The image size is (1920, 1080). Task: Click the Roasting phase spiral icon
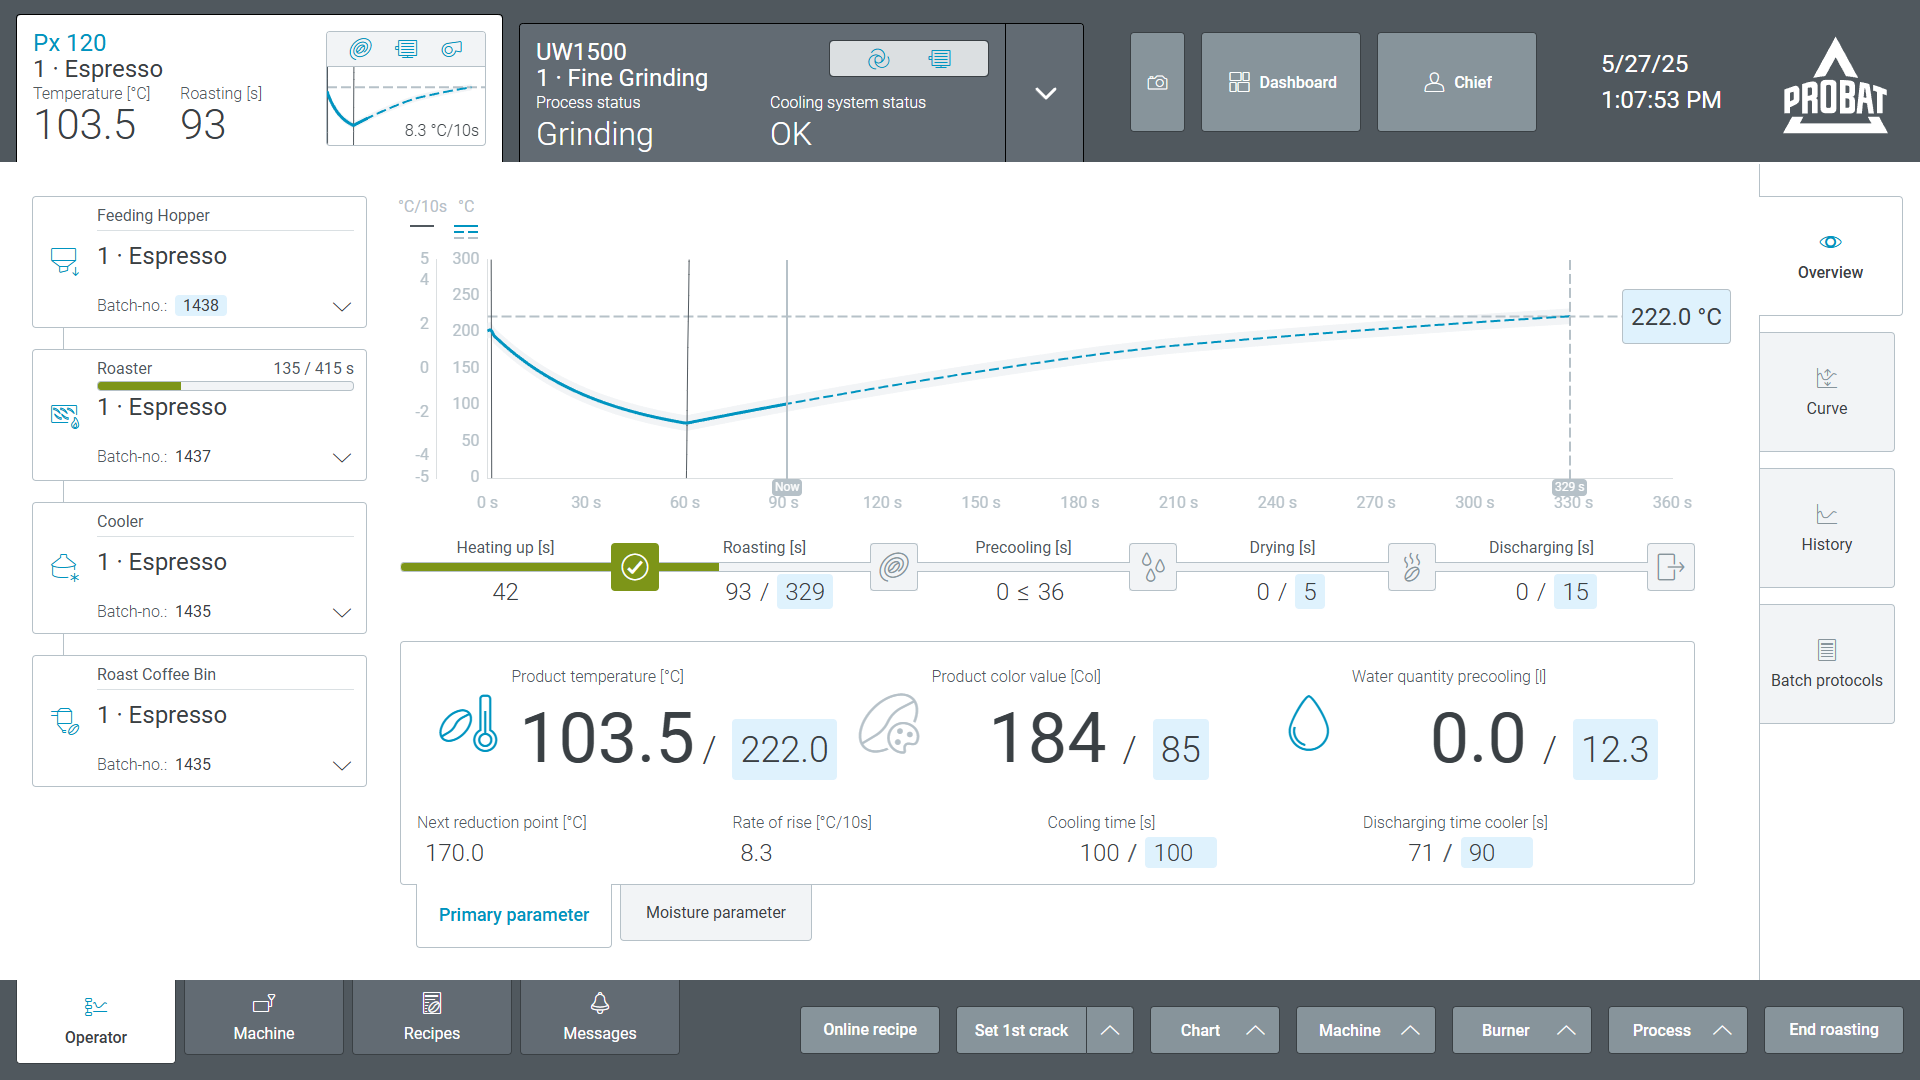[894, 567]
